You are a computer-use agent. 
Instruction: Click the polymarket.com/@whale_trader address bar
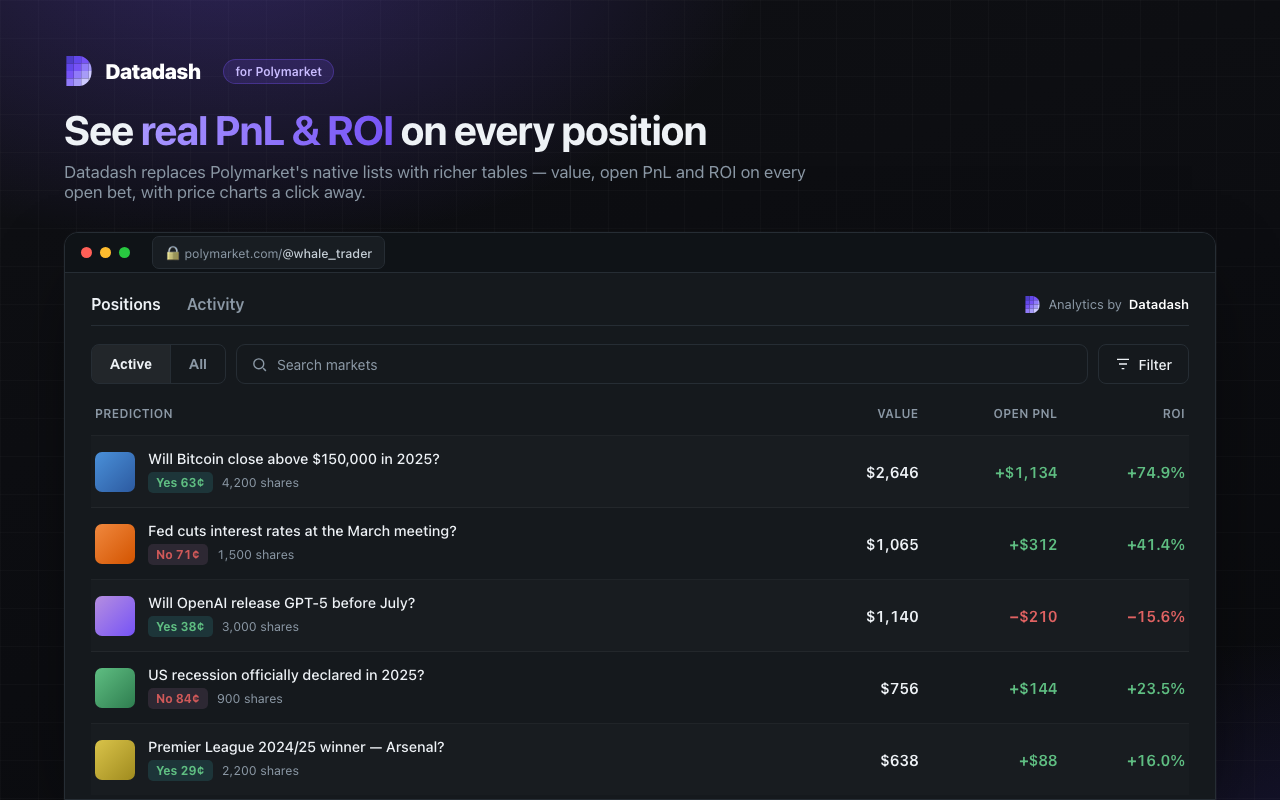pyautogui.click(x=268, y=253)
